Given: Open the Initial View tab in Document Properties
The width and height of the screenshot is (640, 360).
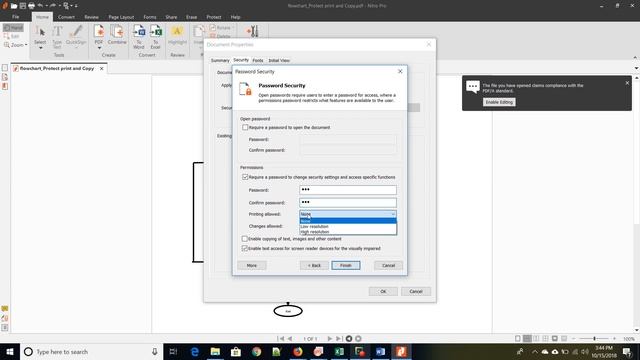Looking at the screenshot, I should click(279, 60).
